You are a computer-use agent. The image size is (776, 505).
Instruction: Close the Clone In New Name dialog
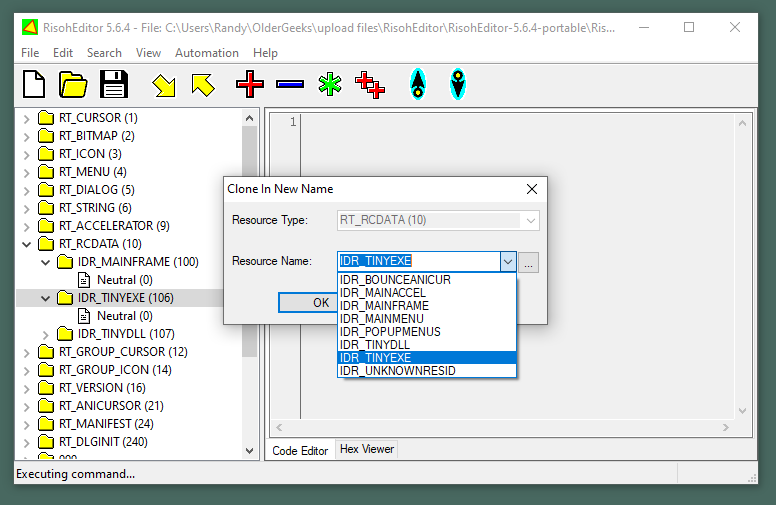[x=532, y=189]
